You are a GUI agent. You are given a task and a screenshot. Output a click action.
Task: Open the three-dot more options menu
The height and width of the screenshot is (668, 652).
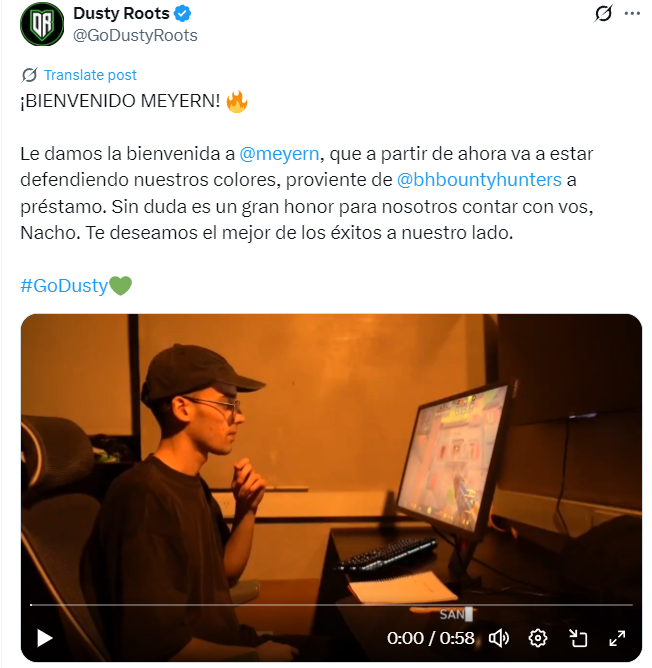pyautogui.click(x=632, y=14)
